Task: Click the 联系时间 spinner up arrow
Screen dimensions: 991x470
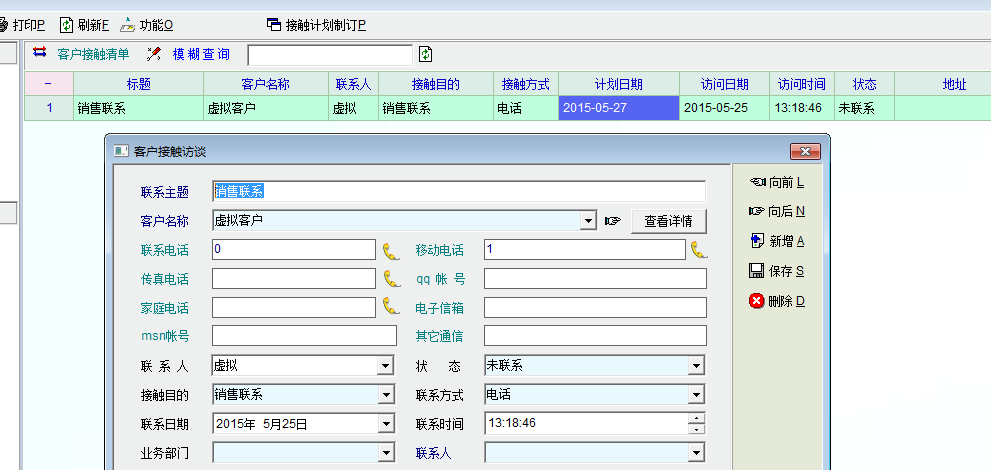Action: (x=697, y=418)
